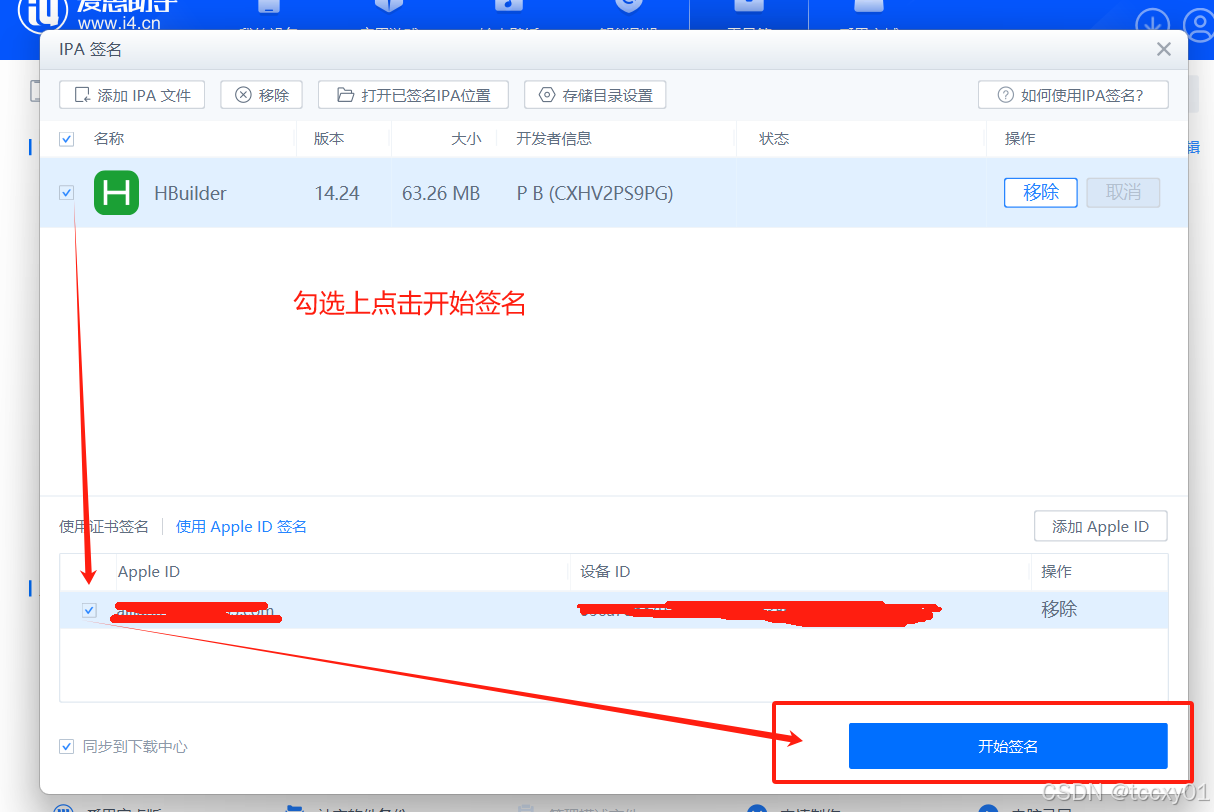Click the 开始签名 button
1214x812 pixels.
coord(1008,746)
